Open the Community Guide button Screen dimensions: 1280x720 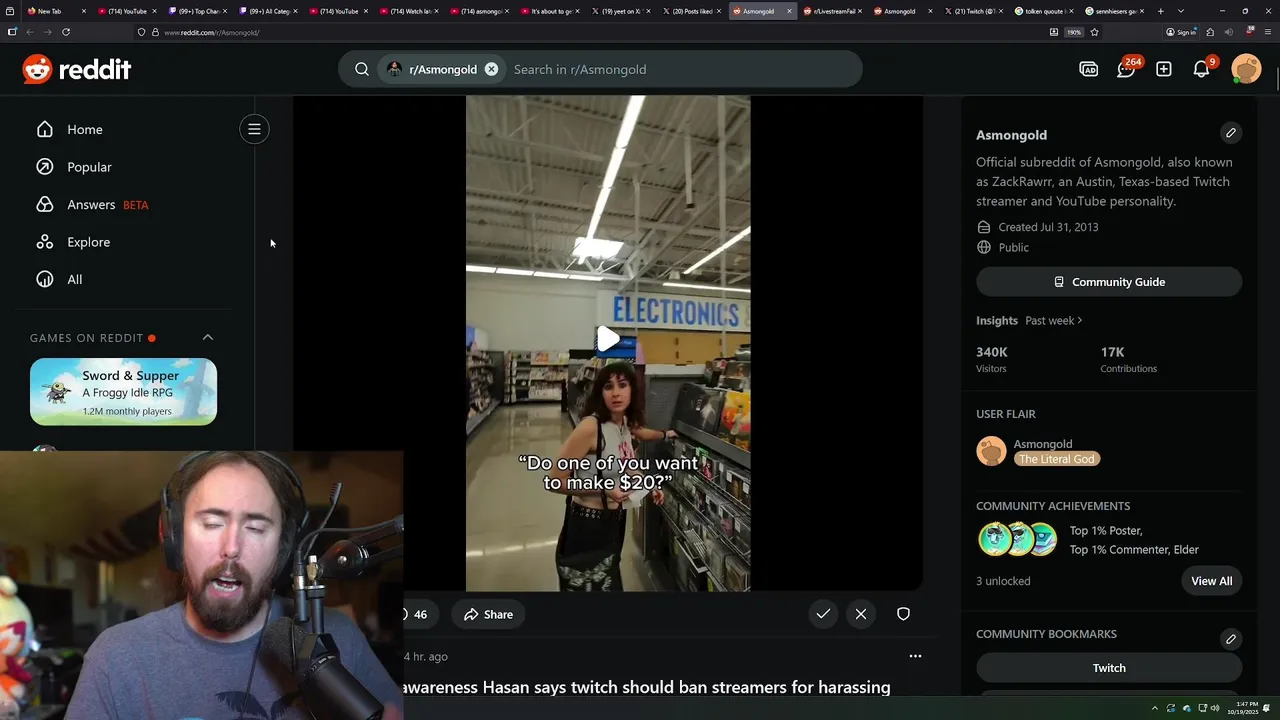click(1109, 282)
